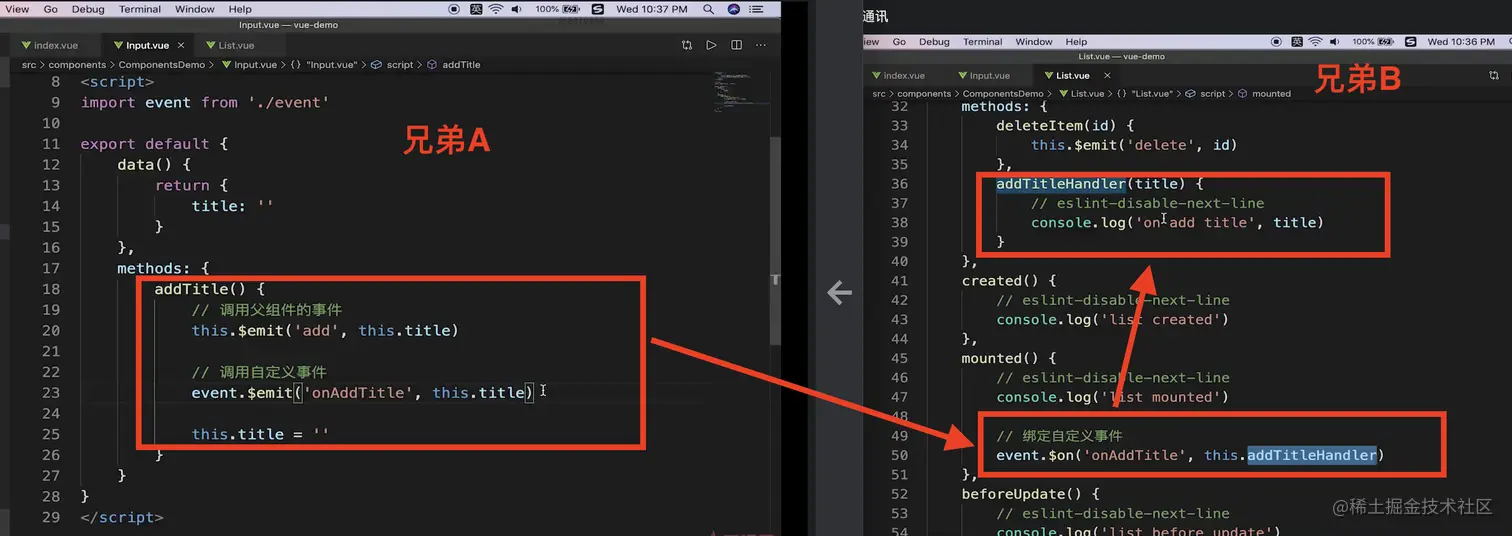Screen dimensions: 1512x536
Task: Open 'script' breadcrumb in Input.vue window
Action: tap(400, 64)
